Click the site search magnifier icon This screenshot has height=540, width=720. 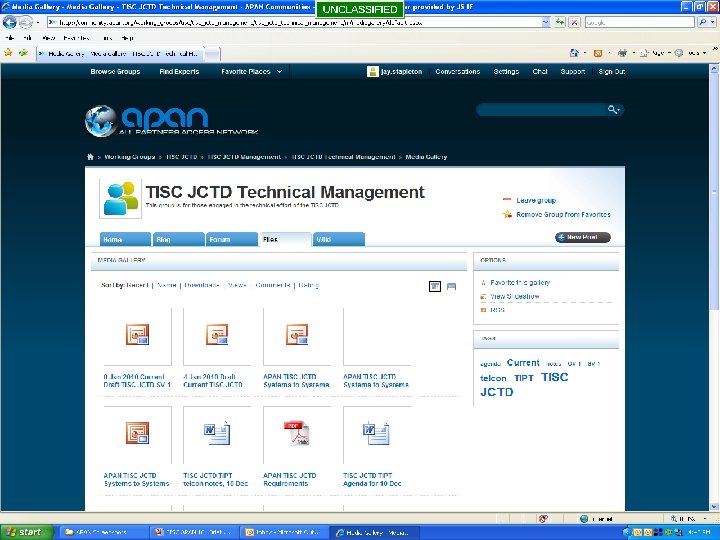coord(612,109)
